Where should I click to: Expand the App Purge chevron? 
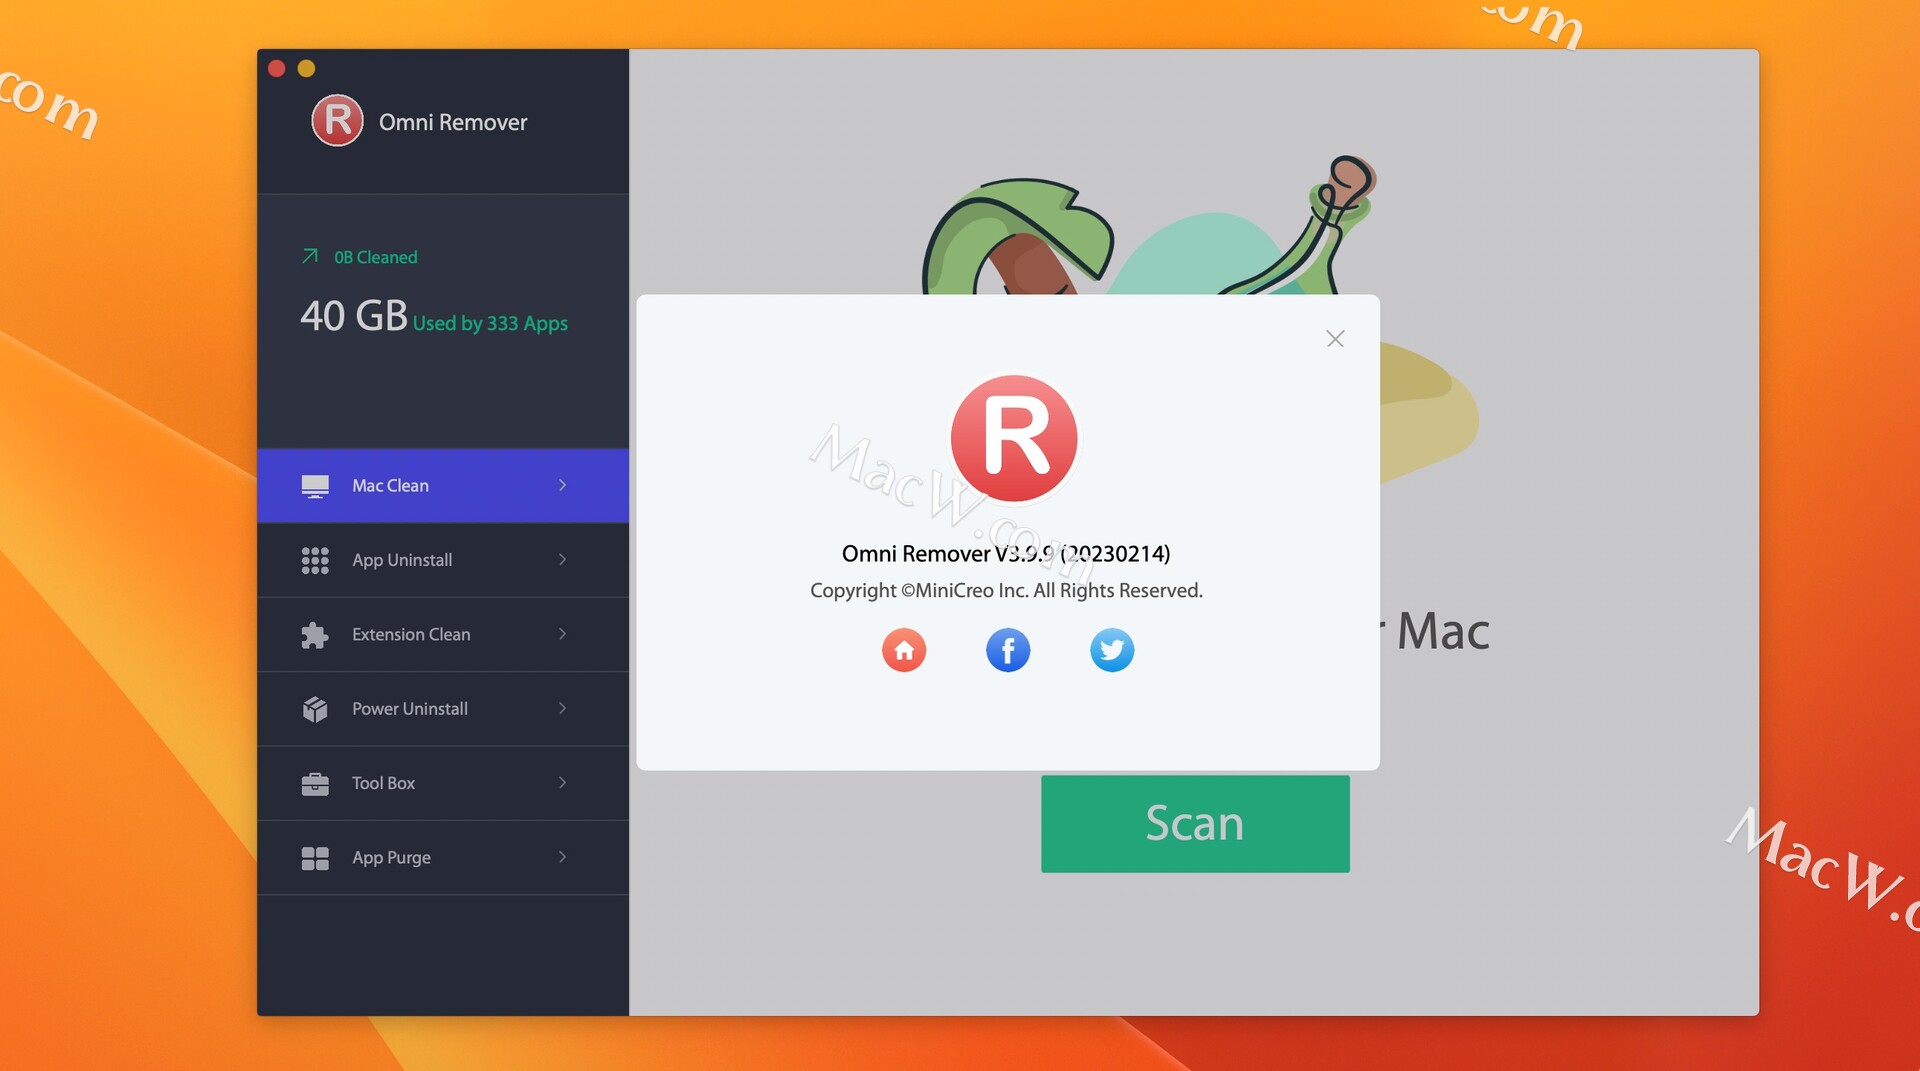pos(563,857)
